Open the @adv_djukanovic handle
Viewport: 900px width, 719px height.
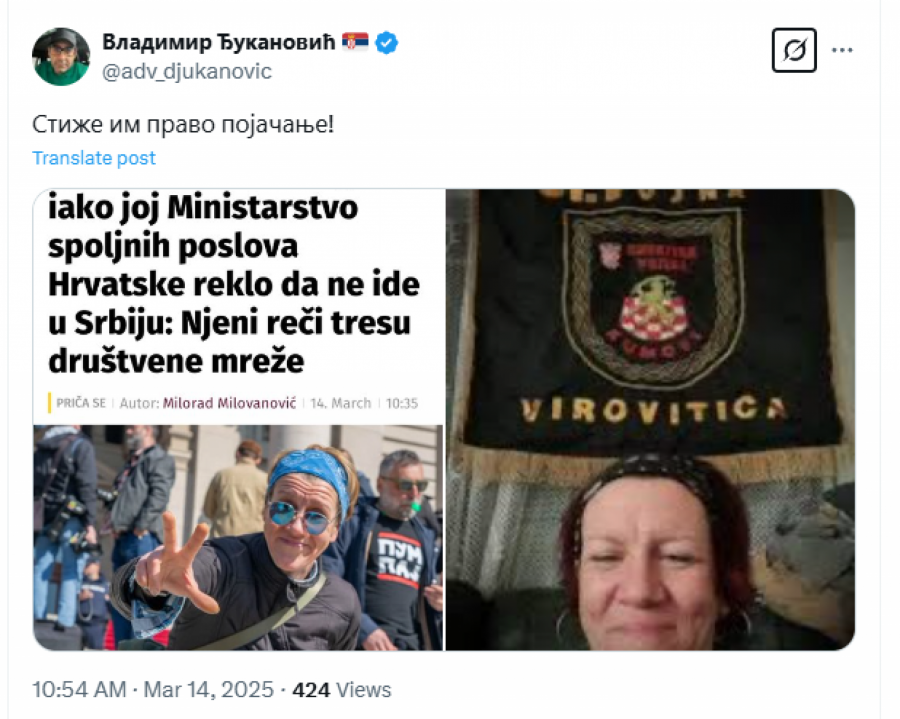click(187, 71)
